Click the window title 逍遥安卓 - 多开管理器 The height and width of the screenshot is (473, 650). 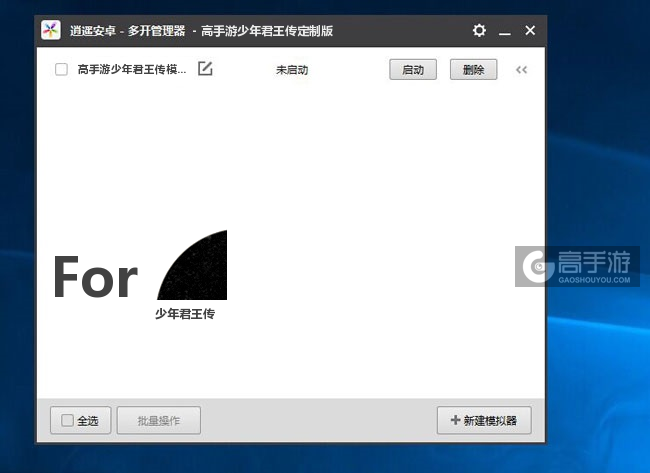pyautogui.click(x=127, y=31)
